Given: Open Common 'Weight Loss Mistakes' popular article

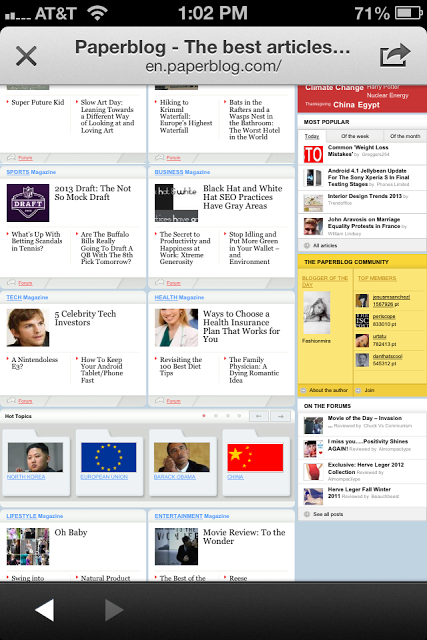Looking at the screenshot, I should point(358,151).
